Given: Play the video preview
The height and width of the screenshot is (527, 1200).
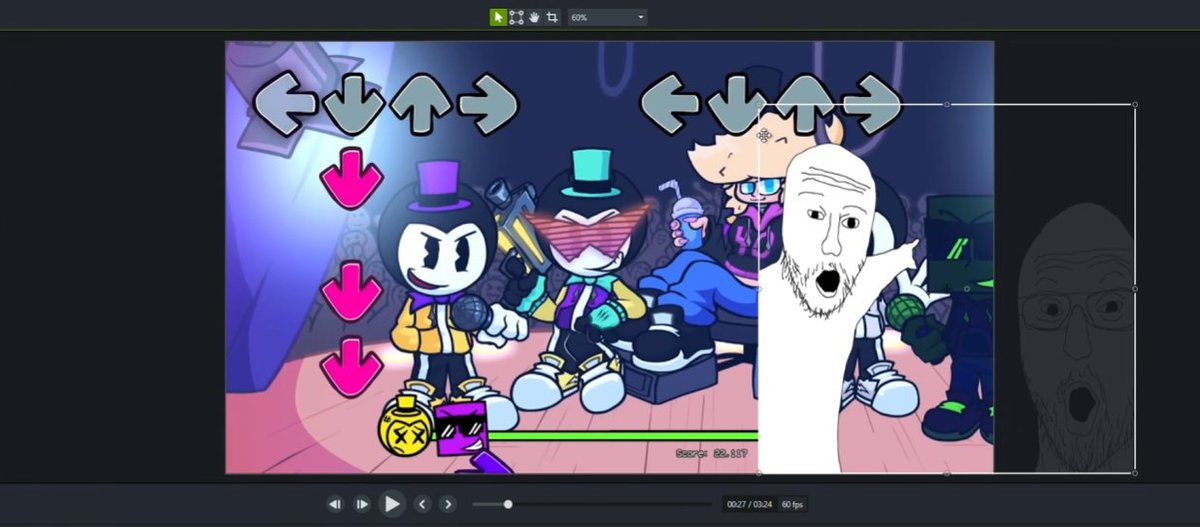Looking at the screenshot, I should 392,504.
